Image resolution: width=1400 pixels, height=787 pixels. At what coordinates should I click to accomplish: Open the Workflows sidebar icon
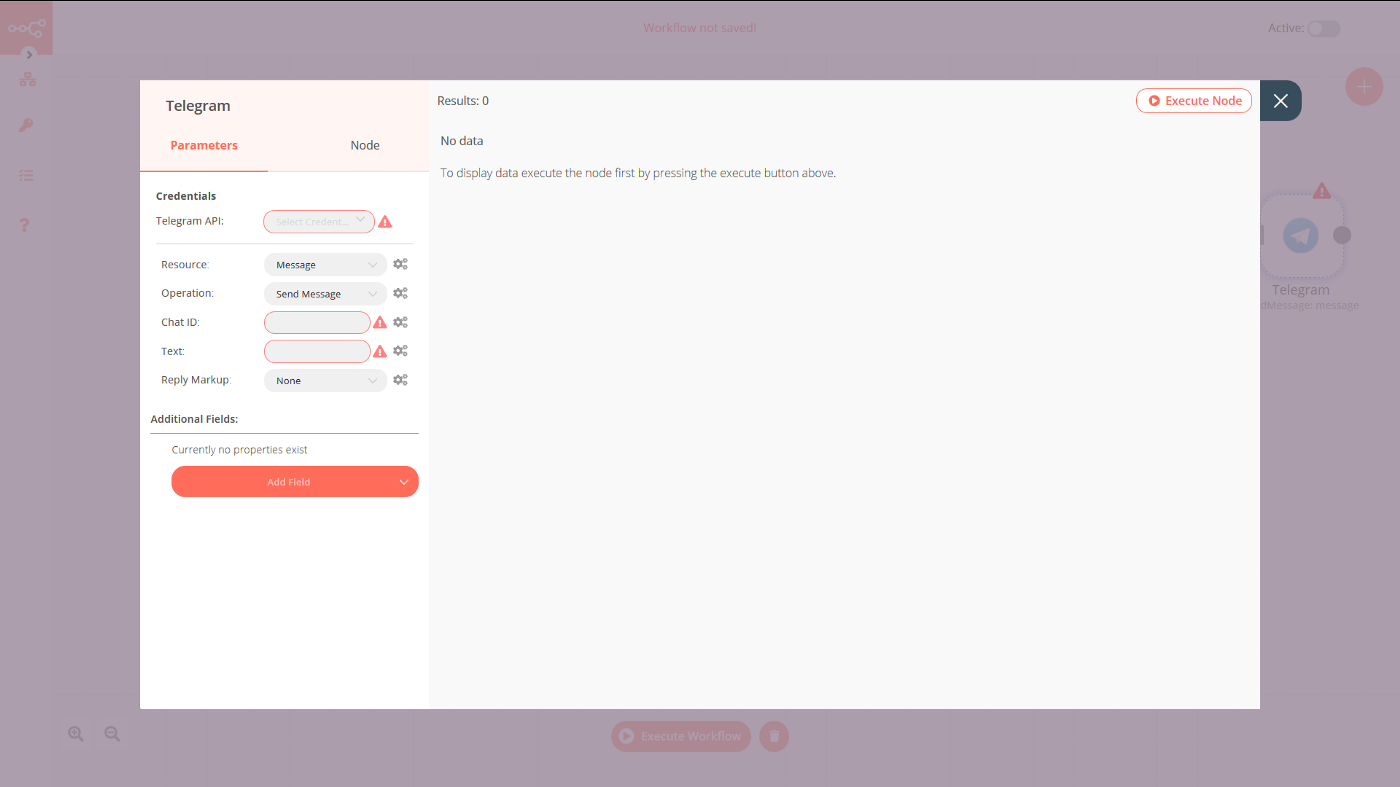(27, 79)
